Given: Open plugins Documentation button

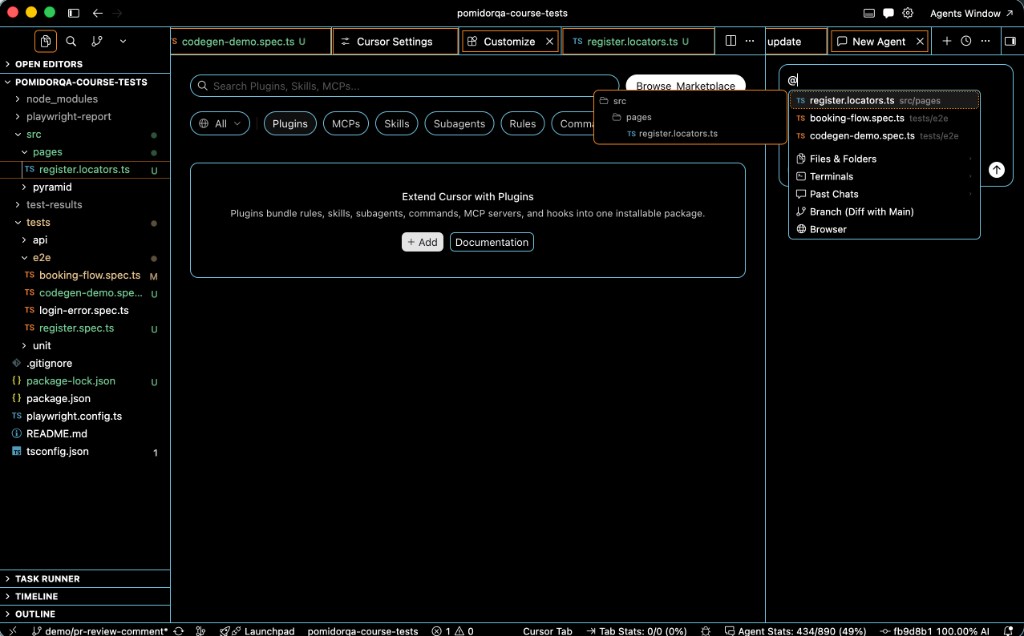Looking at the screenshot, I should click(x=492, y=242).
